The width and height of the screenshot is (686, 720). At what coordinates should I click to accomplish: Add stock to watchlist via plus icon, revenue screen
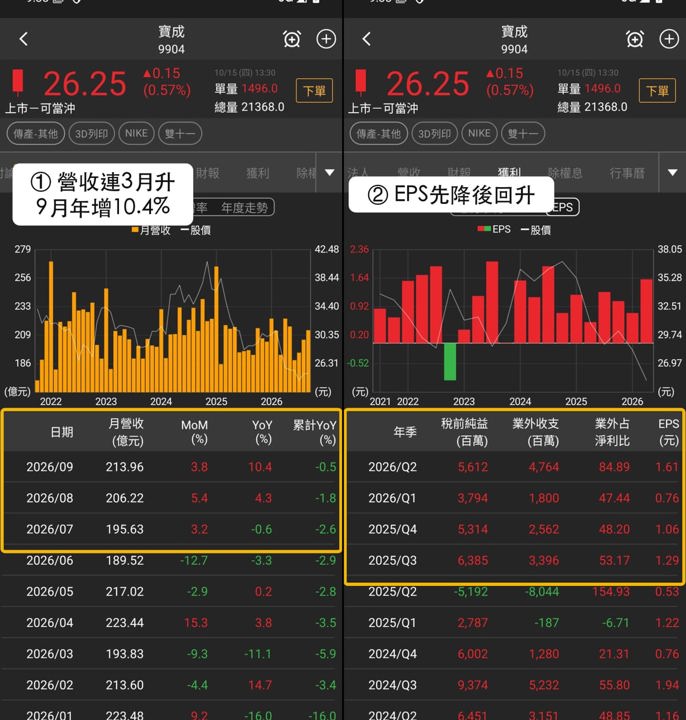(326, 39)
